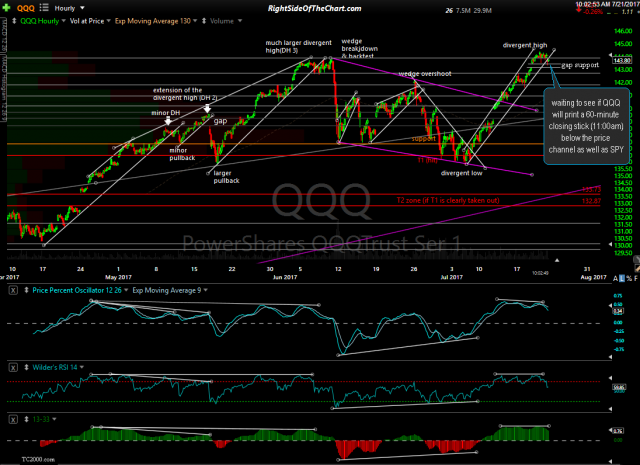The width and height of the screenshot is (640, 465).
Task: Click the 133.73 red price label
Action: click(x=591, y=190)
